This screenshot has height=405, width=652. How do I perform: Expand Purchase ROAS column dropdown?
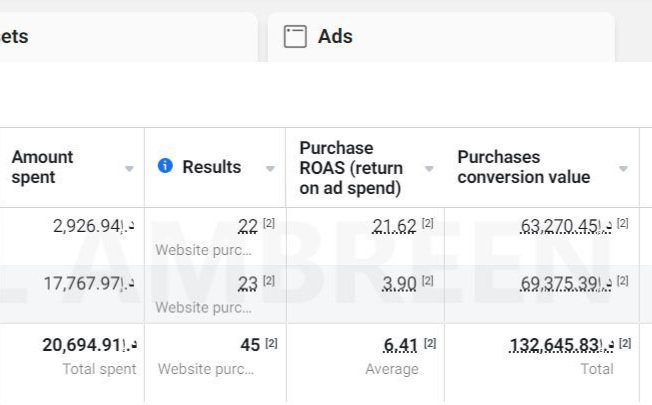coord(429,169)
